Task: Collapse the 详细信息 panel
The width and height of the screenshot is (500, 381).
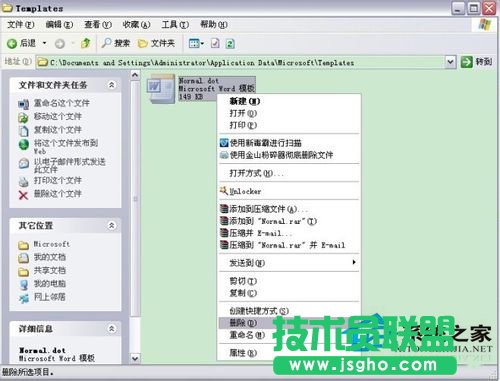Action: coord(112,329)
